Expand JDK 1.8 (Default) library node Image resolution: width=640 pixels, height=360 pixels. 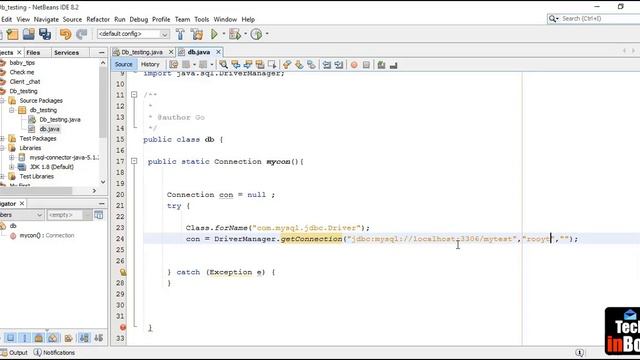pos(12,167)
